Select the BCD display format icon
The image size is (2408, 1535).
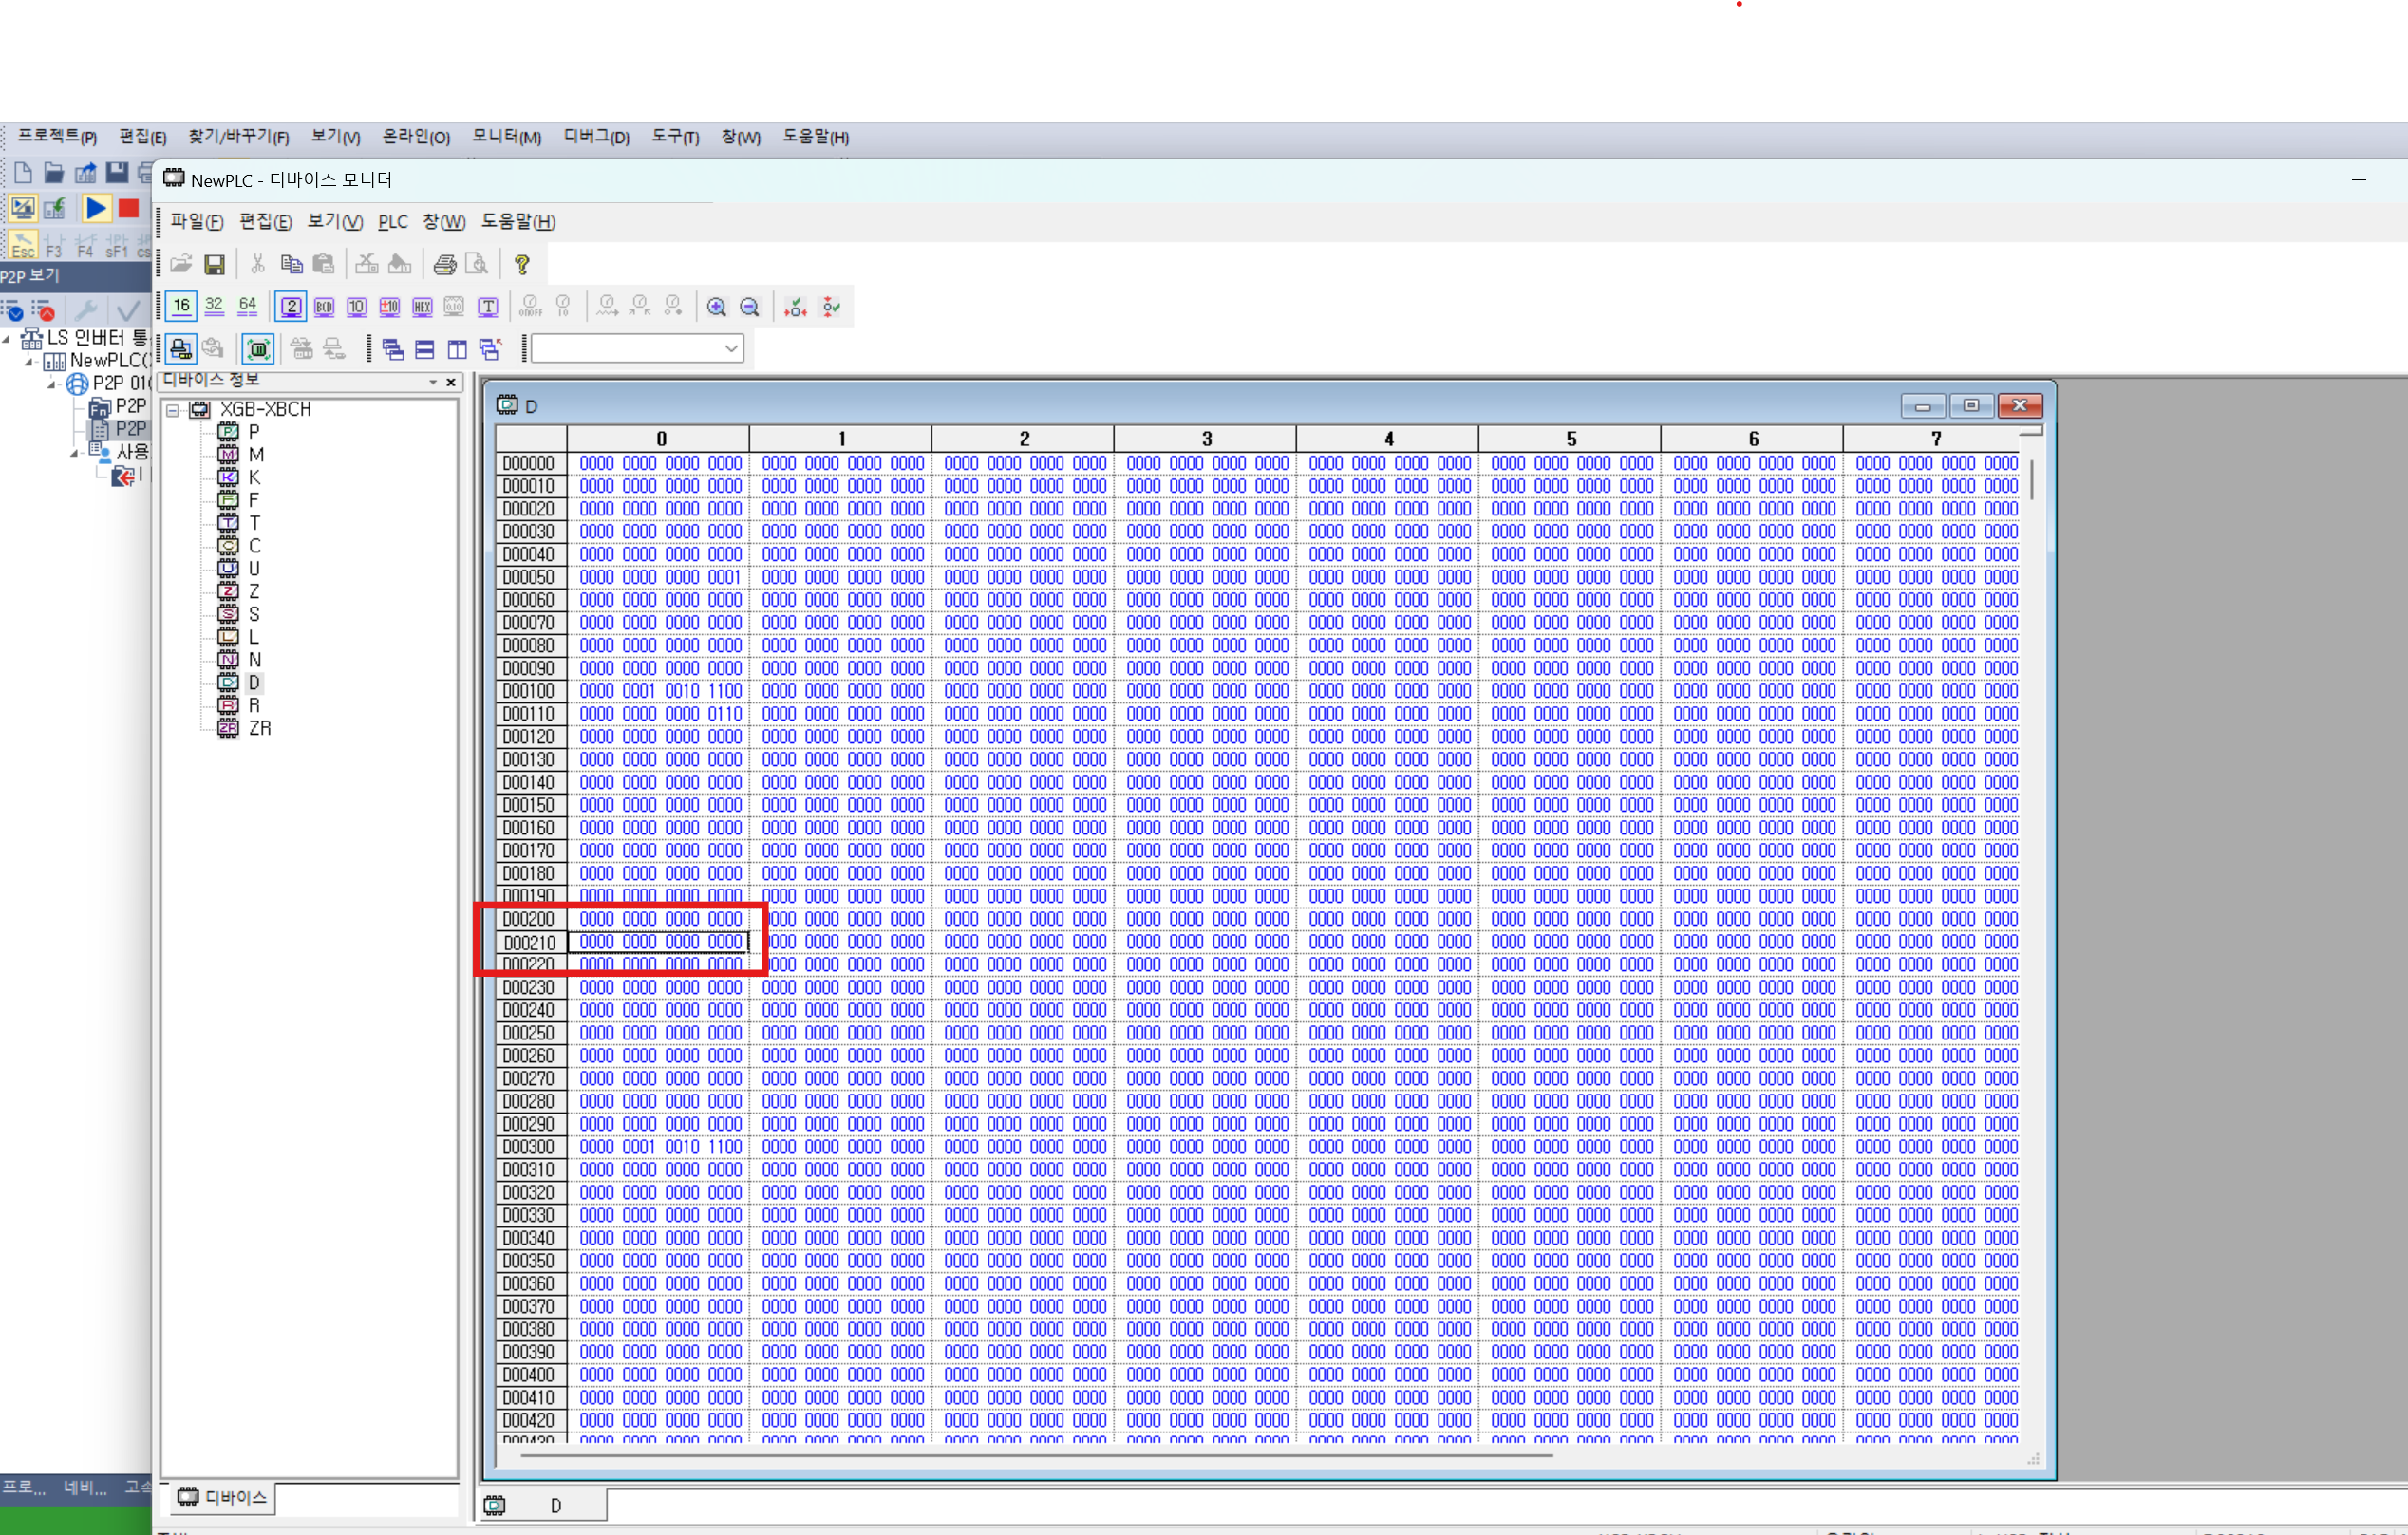click(x=324, y=306)
